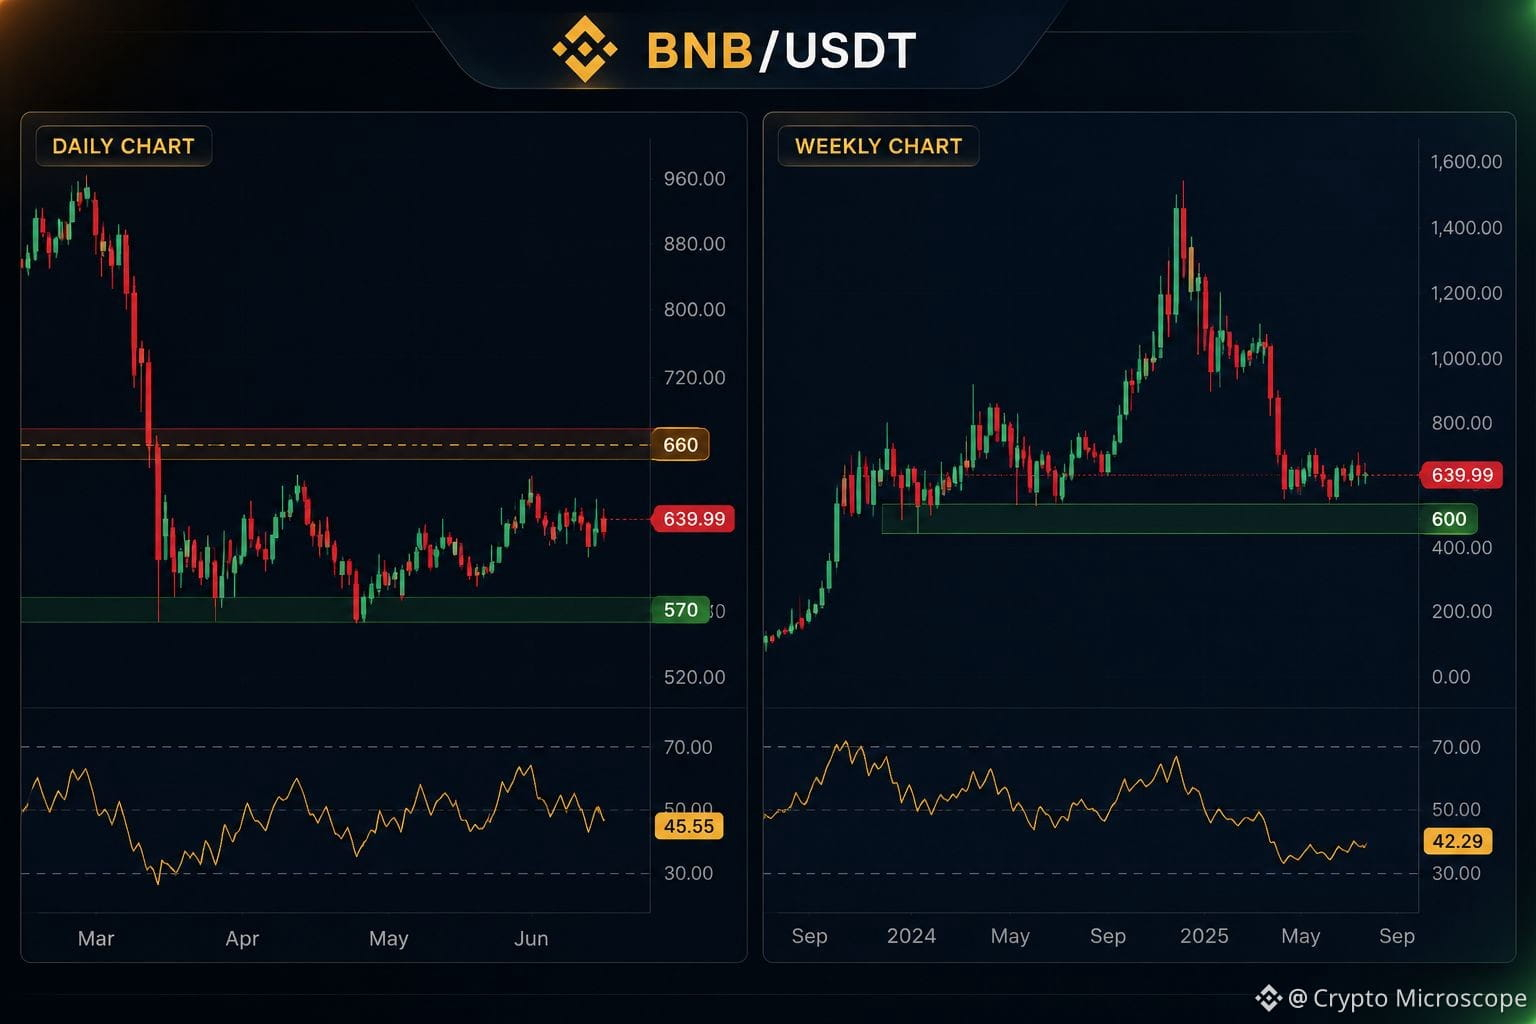Image resolution: width=1536 pixels, height=1024 pixels.
Task: Click the 800.00 label on daily chart axis
Action: pos(694,310)
